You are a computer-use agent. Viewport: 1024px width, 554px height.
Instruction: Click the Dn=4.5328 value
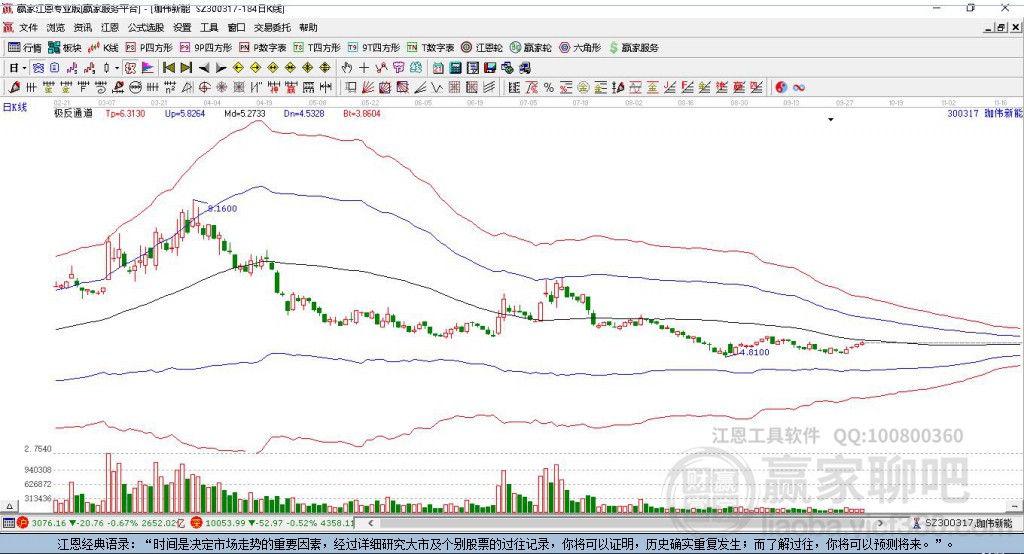point(304,113)
